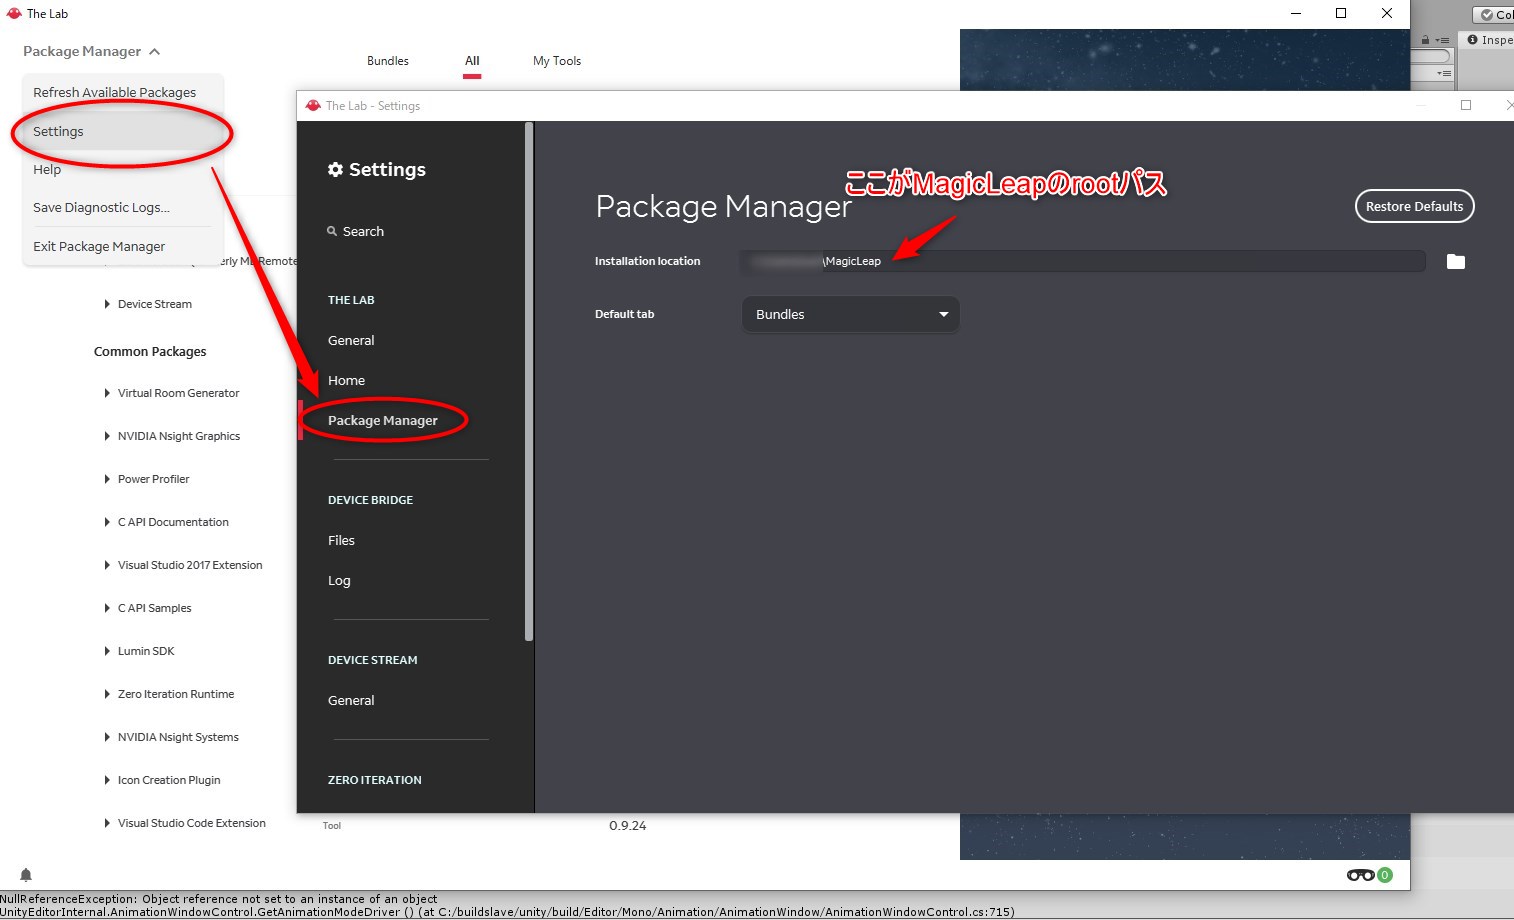Expand the C API Samples package
This screenshot has height=920, width=1514.
pyautogui.click(x=107, y=608)
